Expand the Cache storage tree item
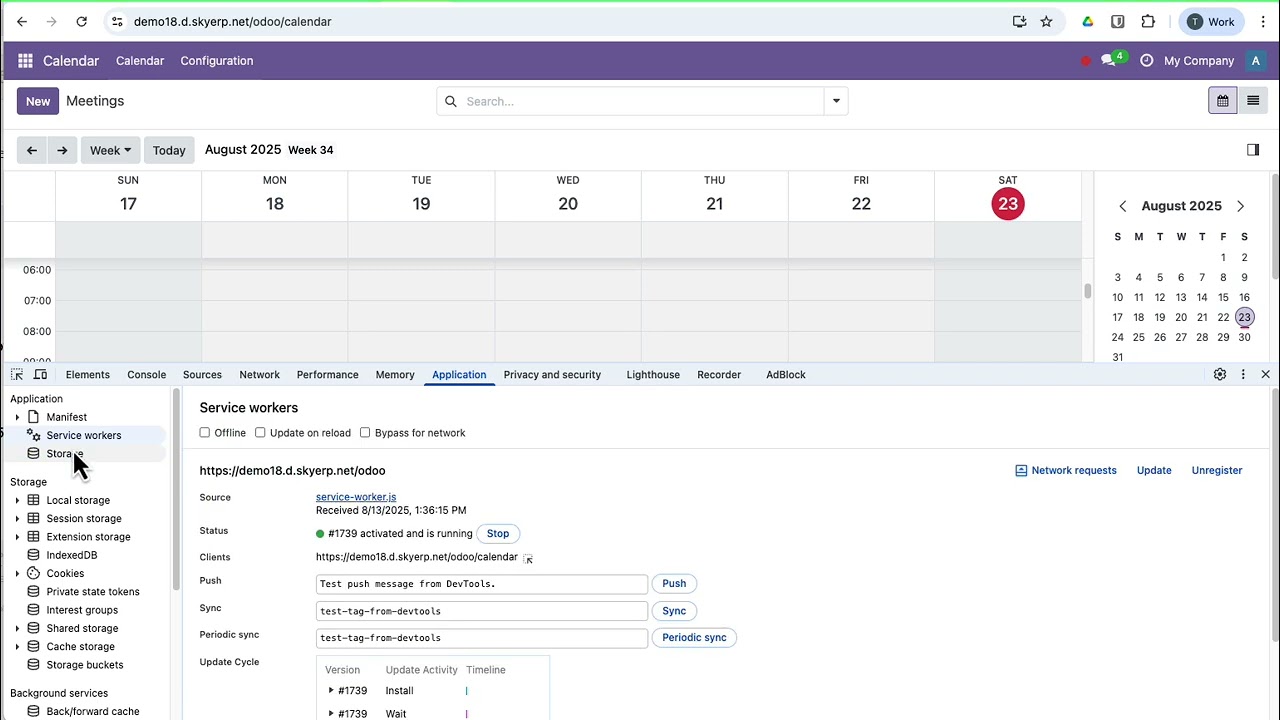This screenshot has height=720, width=1280. [17, 646]
